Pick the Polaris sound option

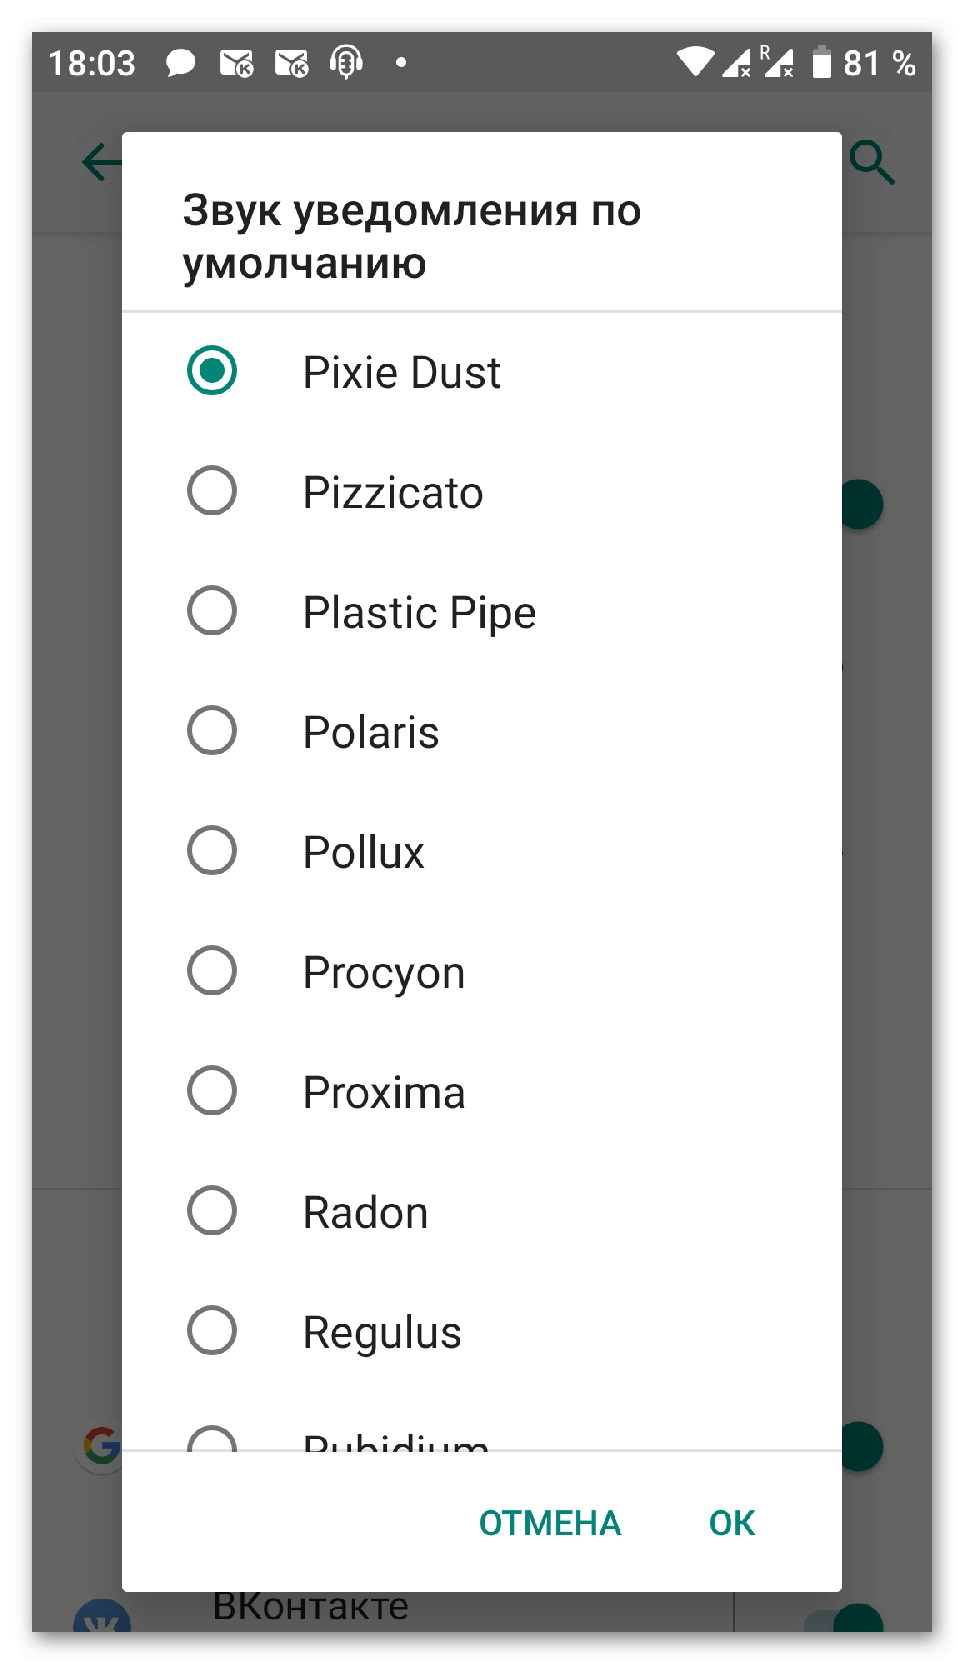point(212,731)
